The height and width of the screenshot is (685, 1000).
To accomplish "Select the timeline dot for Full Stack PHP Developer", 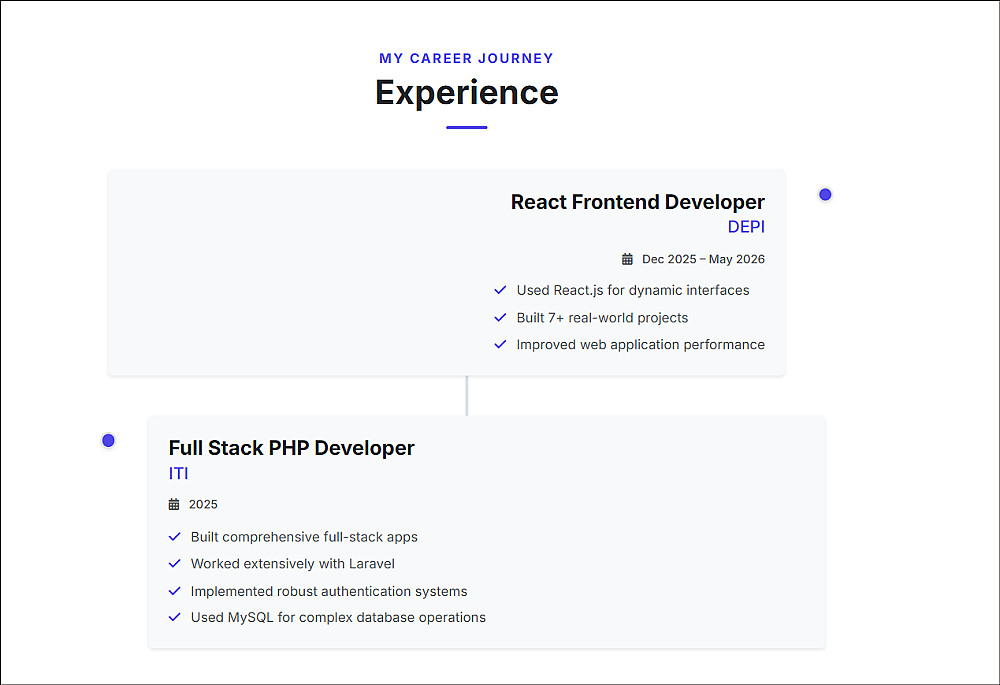I will pyautogui.click(x=108, y=440).
